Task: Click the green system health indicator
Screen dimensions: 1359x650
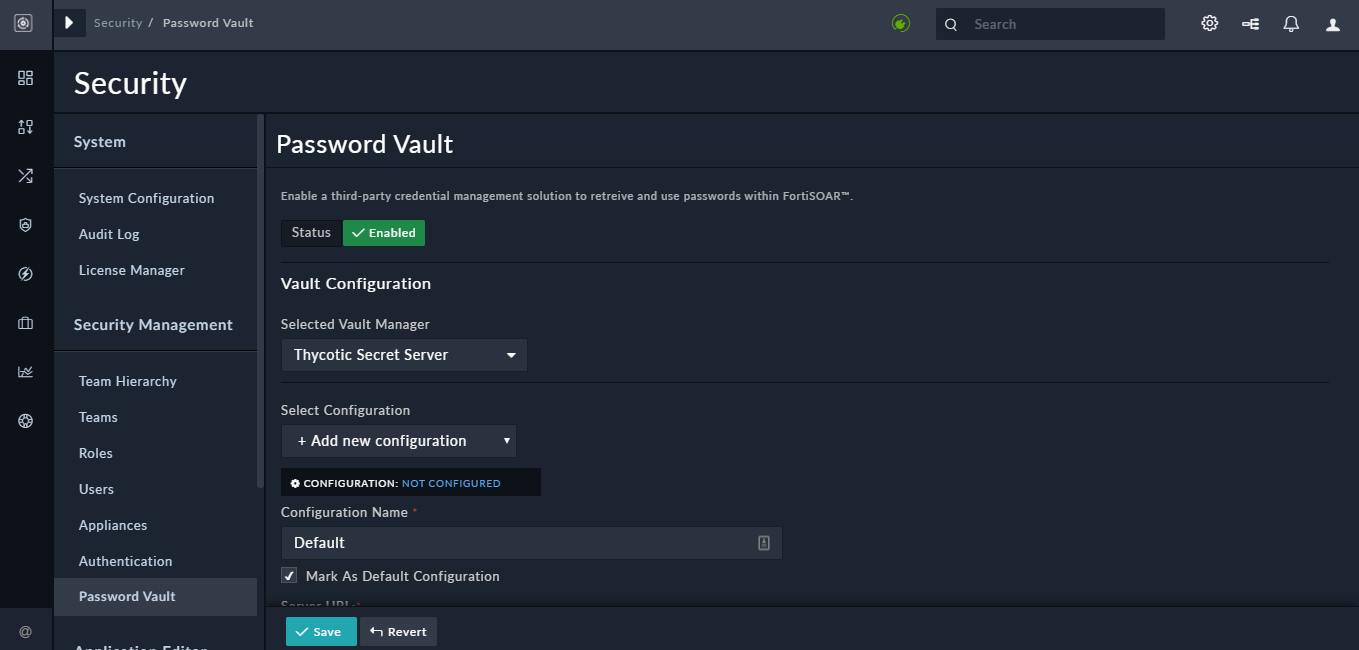Action: 900,23
